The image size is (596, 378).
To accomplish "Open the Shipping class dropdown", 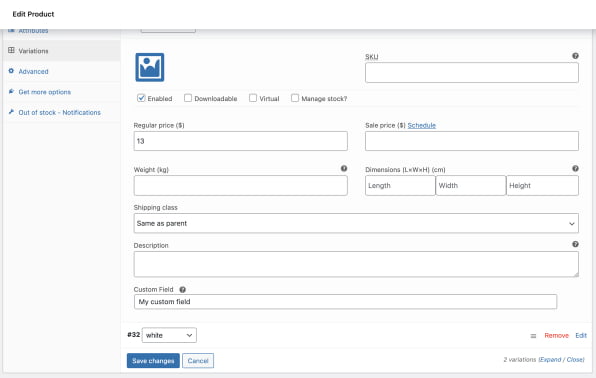I will (356, 223).
